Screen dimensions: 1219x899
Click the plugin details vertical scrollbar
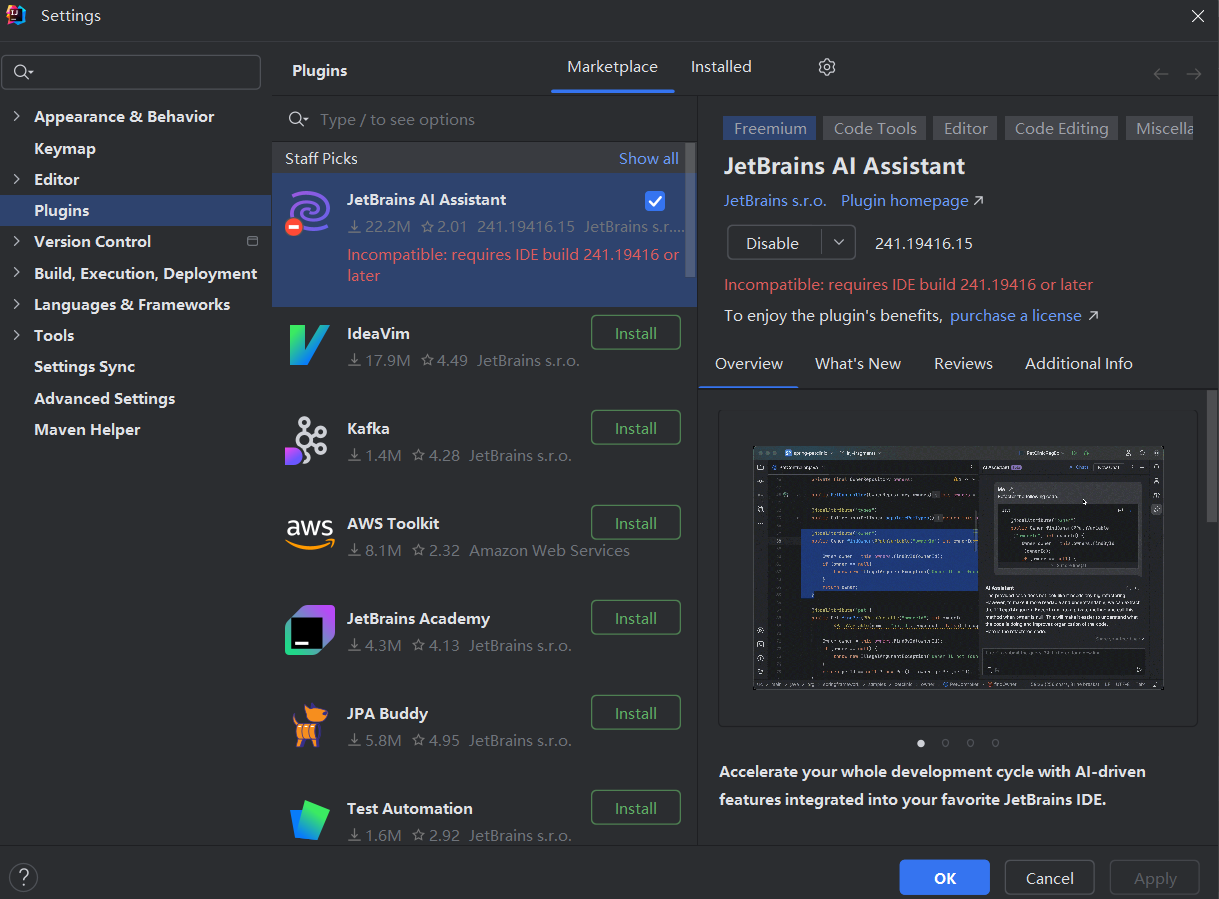pyautogui.click(x=1211, y=455)
